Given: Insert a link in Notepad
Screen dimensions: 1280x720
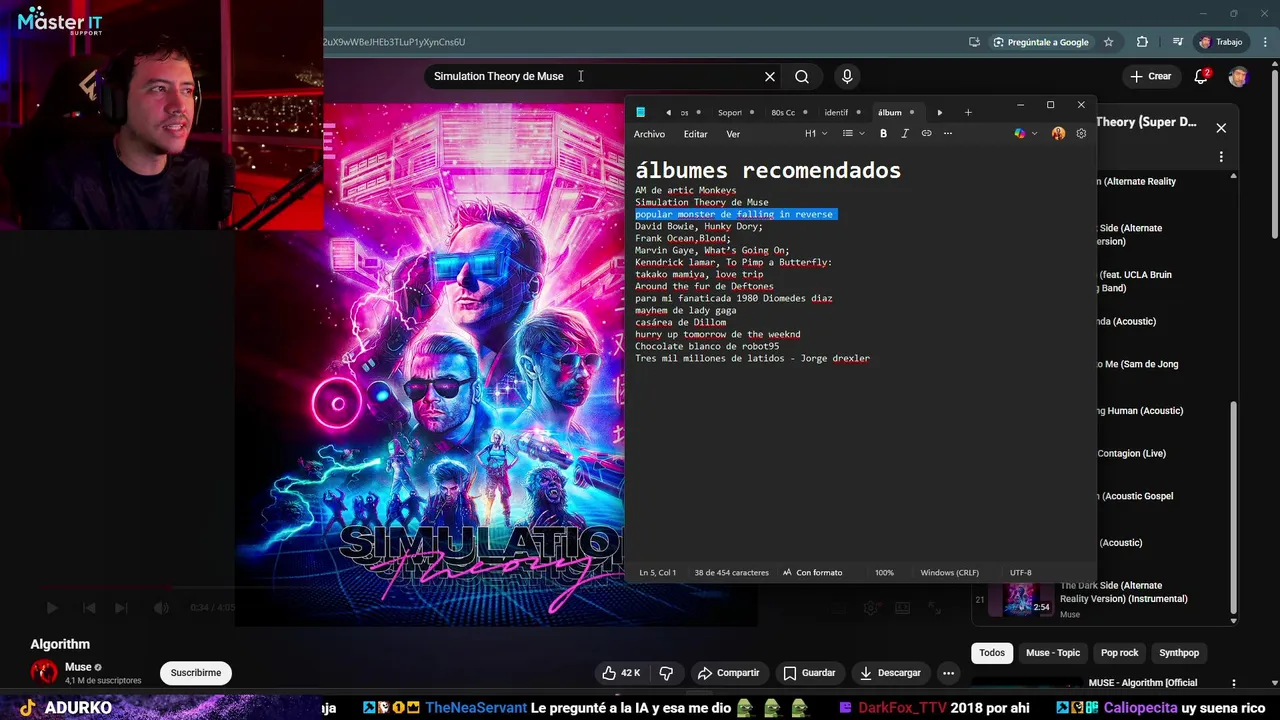Looking at the screenshot, I should point(926,134).
